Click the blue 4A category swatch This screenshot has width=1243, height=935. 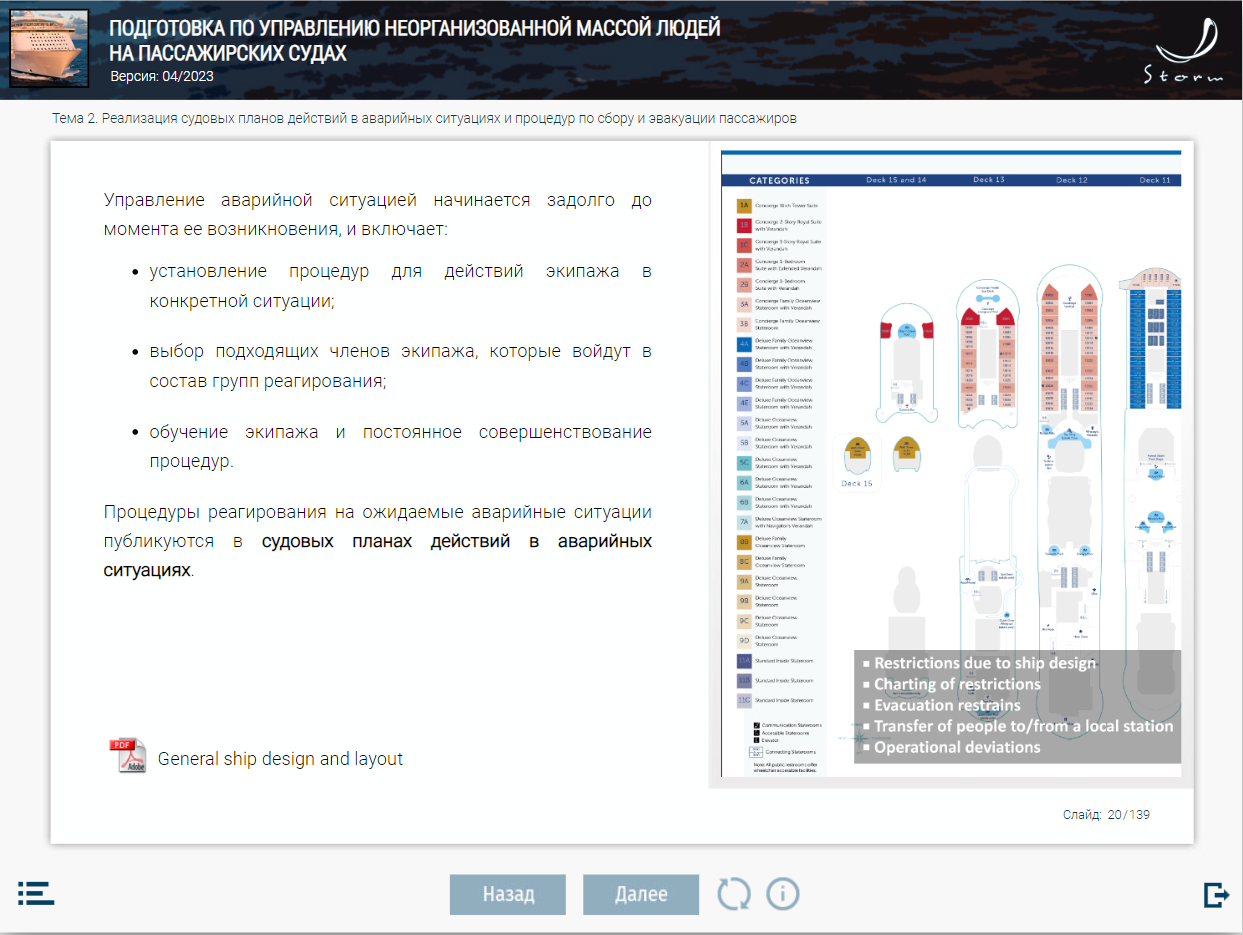click(744, 343)
